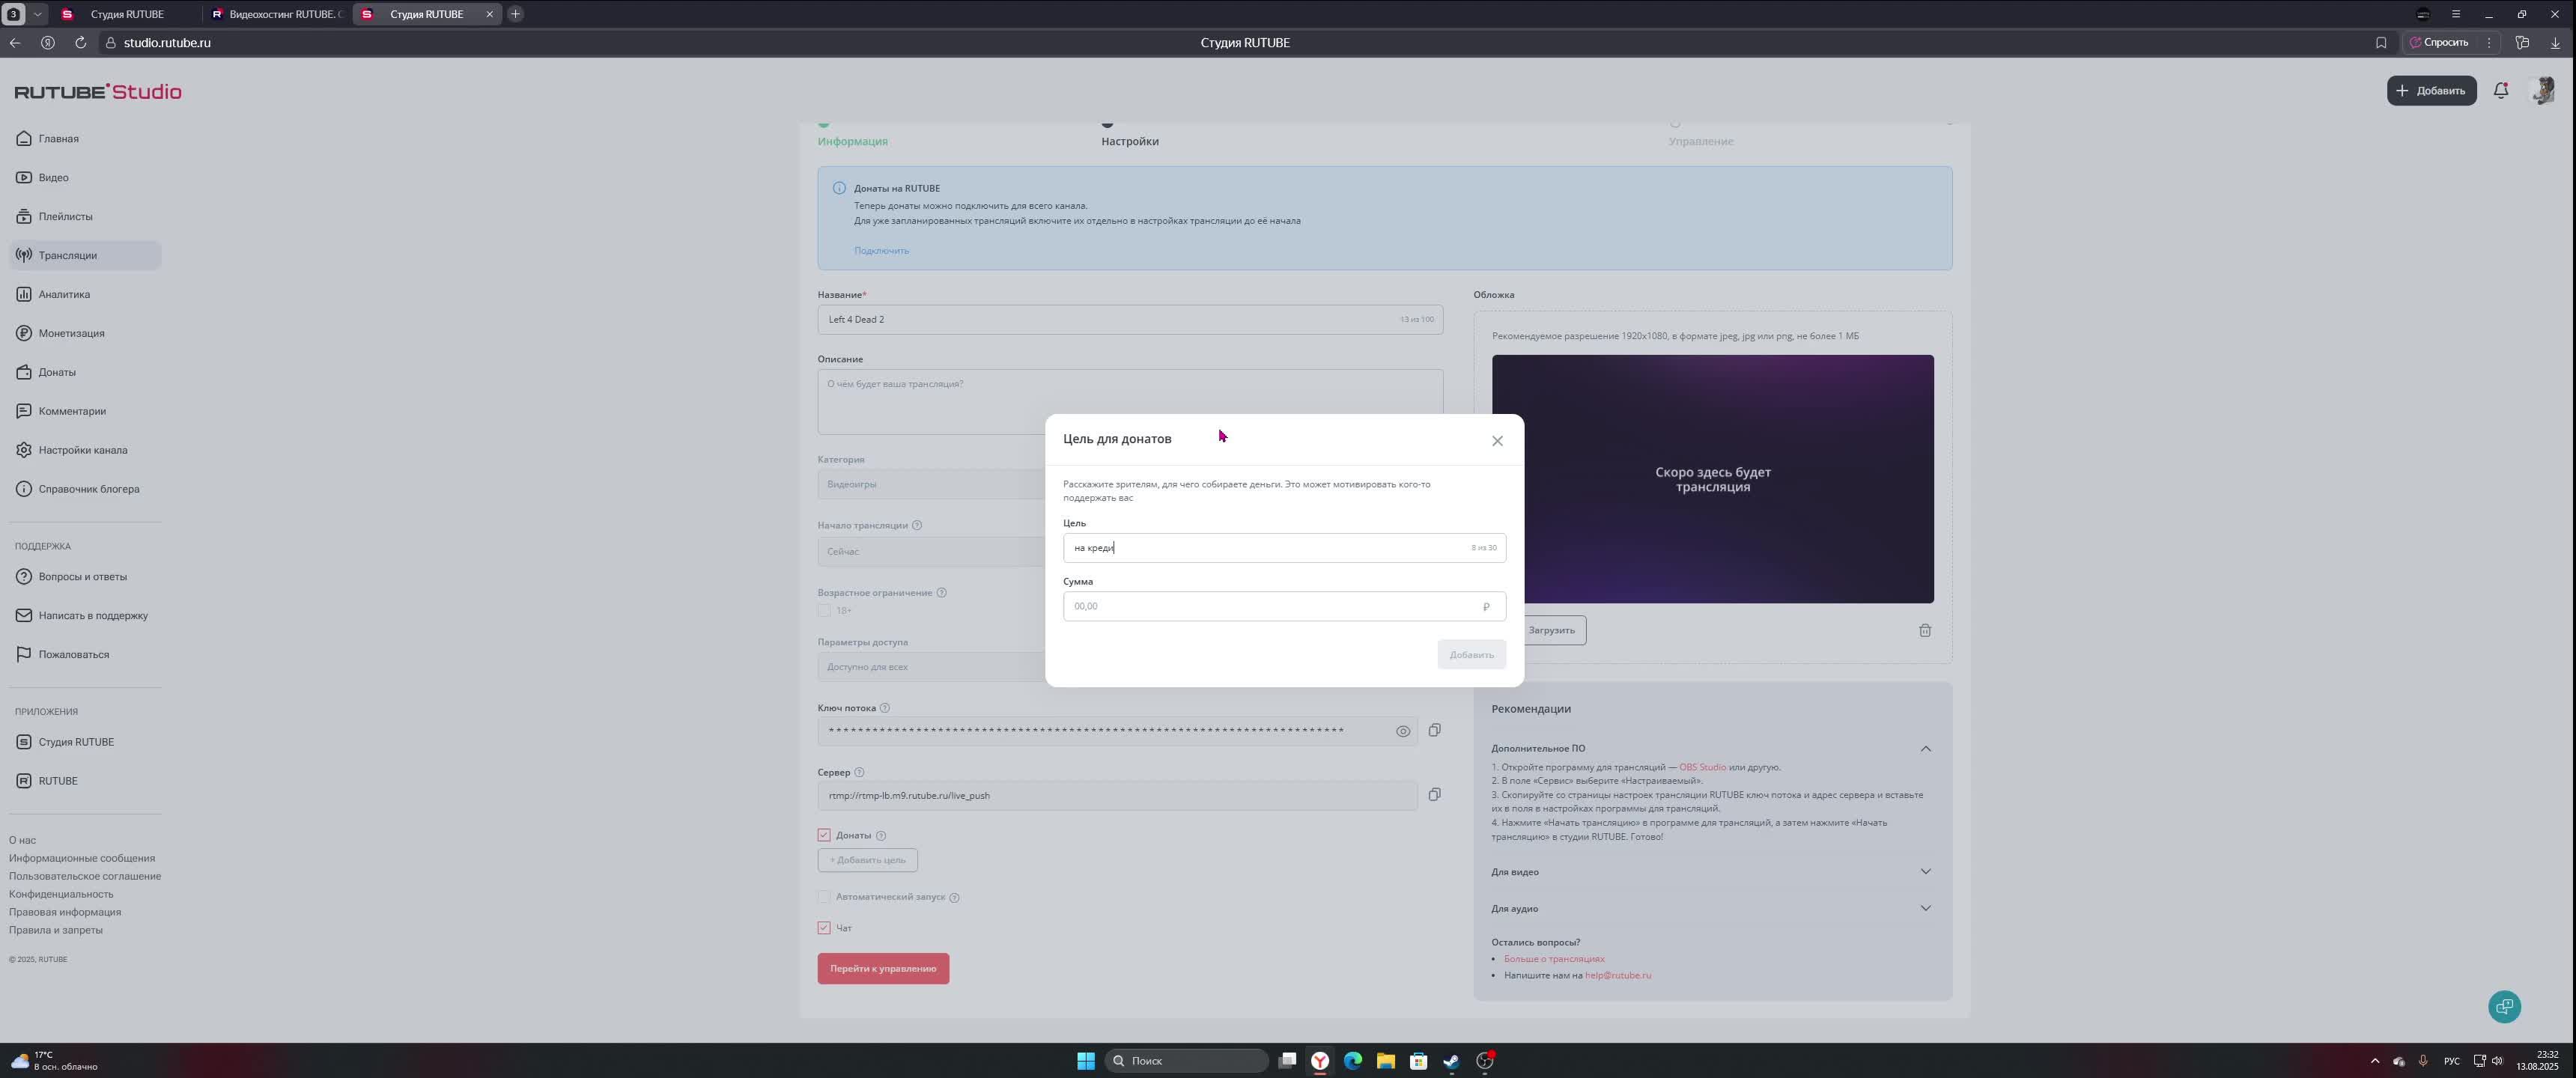Copy the server URL
The height and width of the screenshot is (1078, 2576).
(1434, 795)
